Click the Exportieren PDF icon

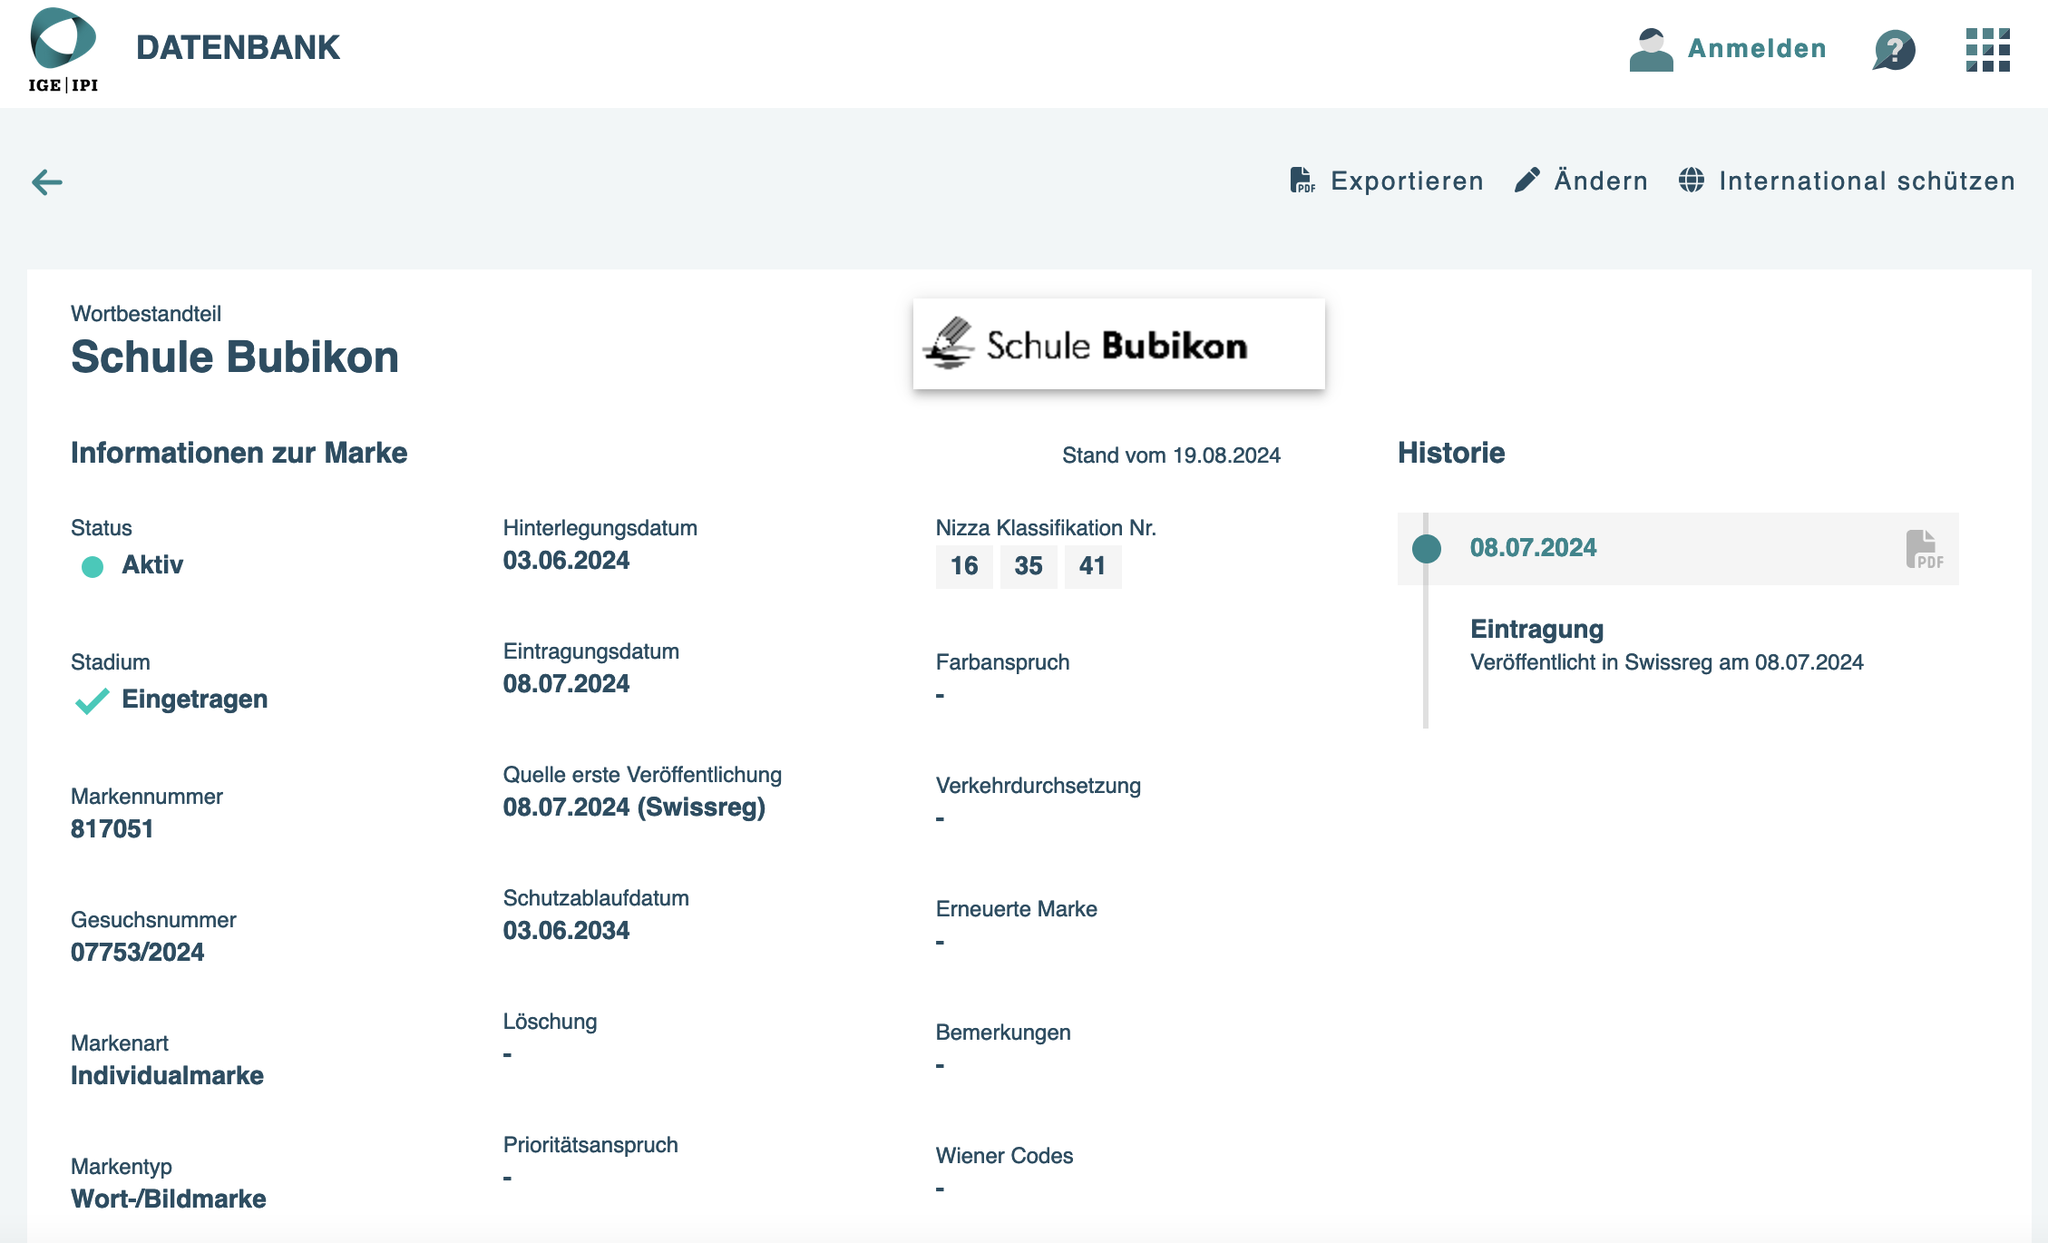(x=1302, y=180)
